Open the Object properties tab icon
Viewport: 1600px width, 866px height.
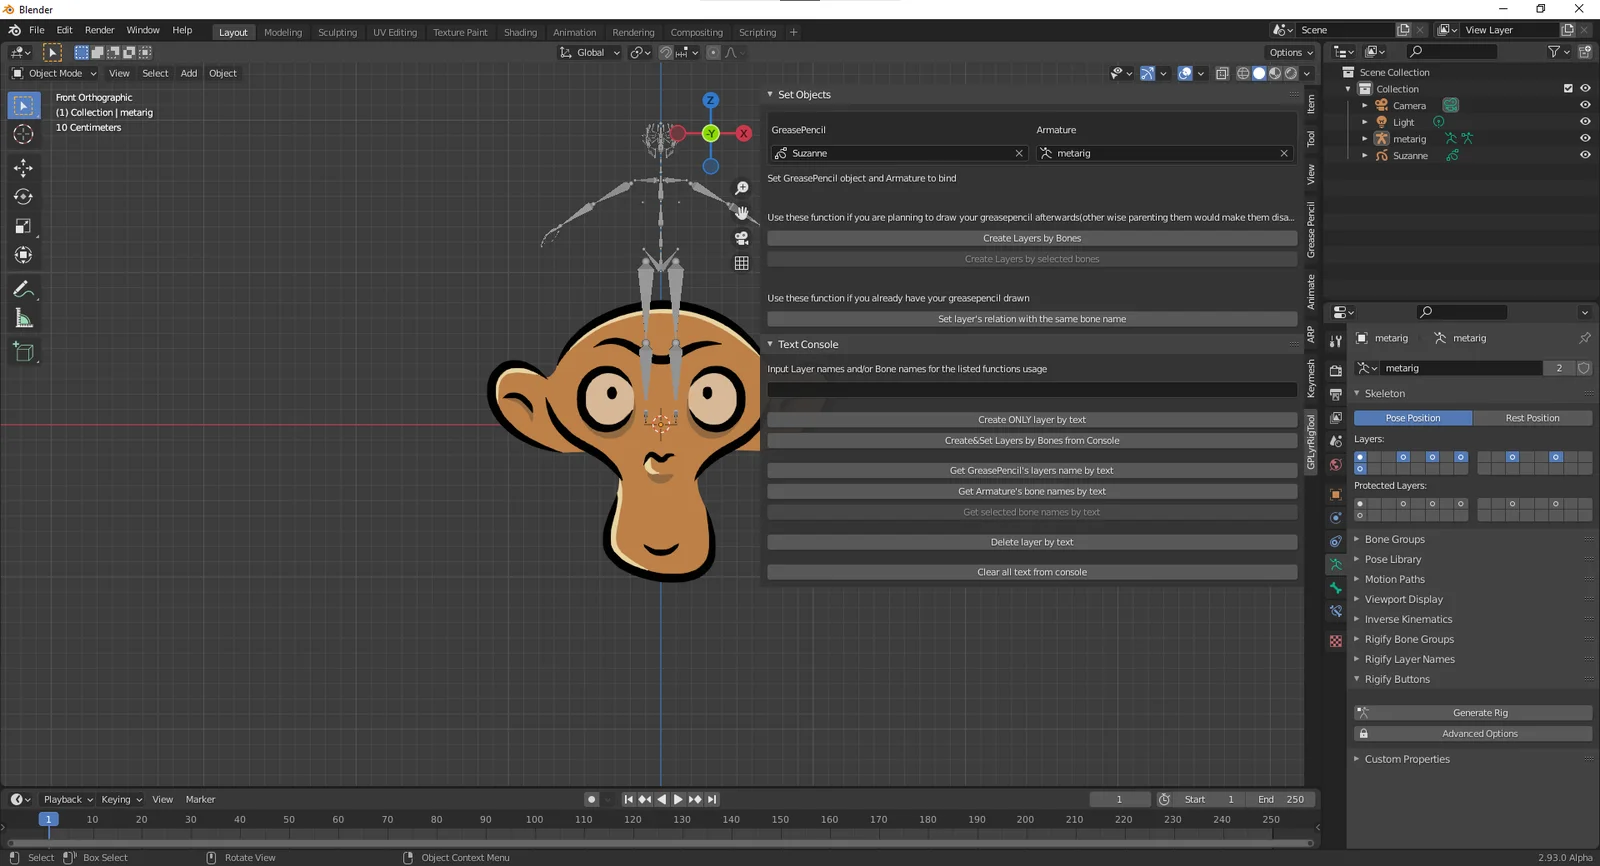(x=1336, y=494)
